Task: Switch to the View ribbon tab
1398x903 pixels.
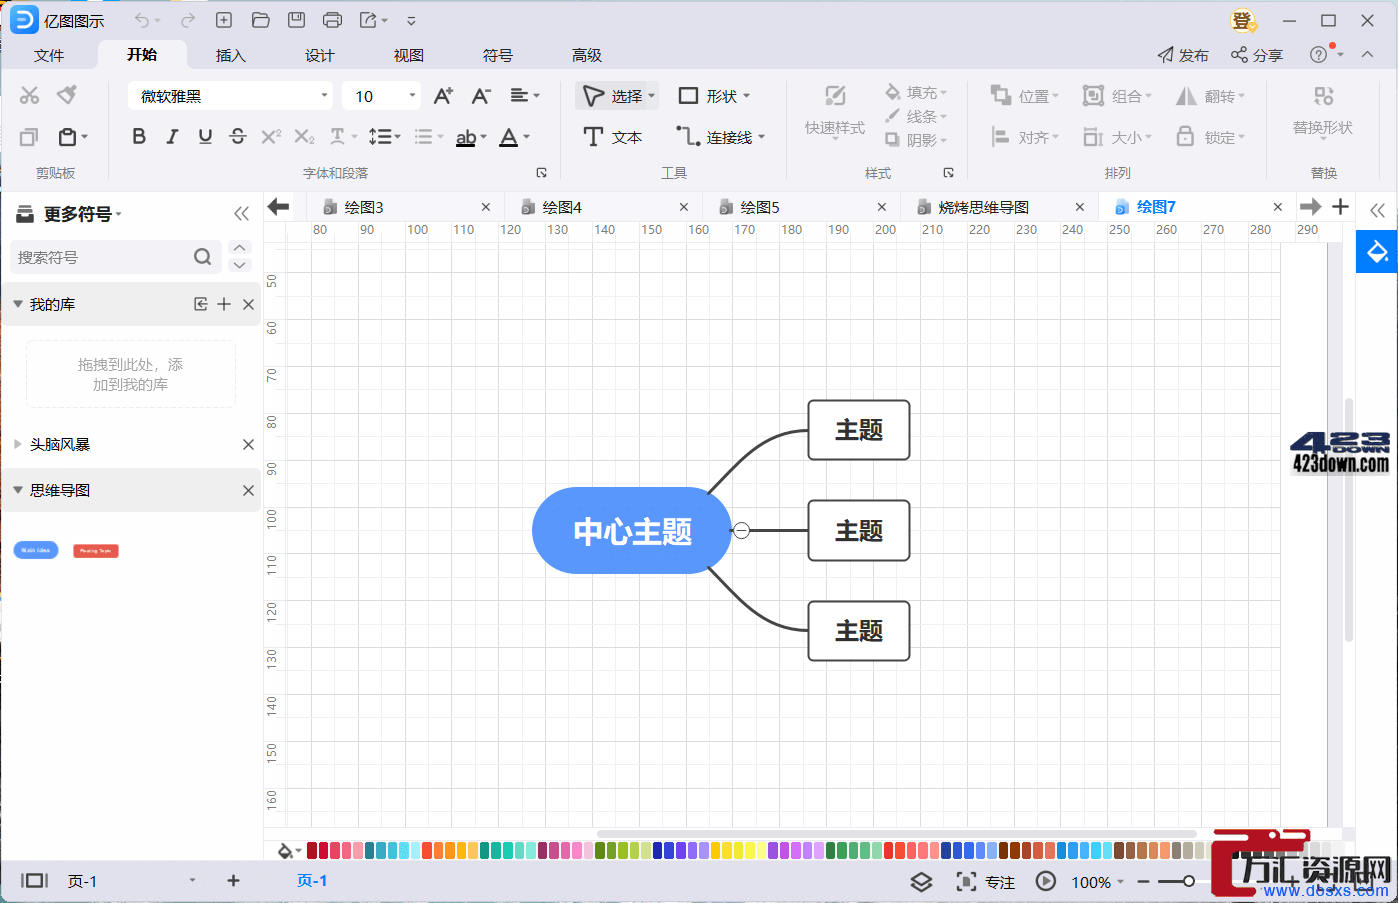Action: 409,55
